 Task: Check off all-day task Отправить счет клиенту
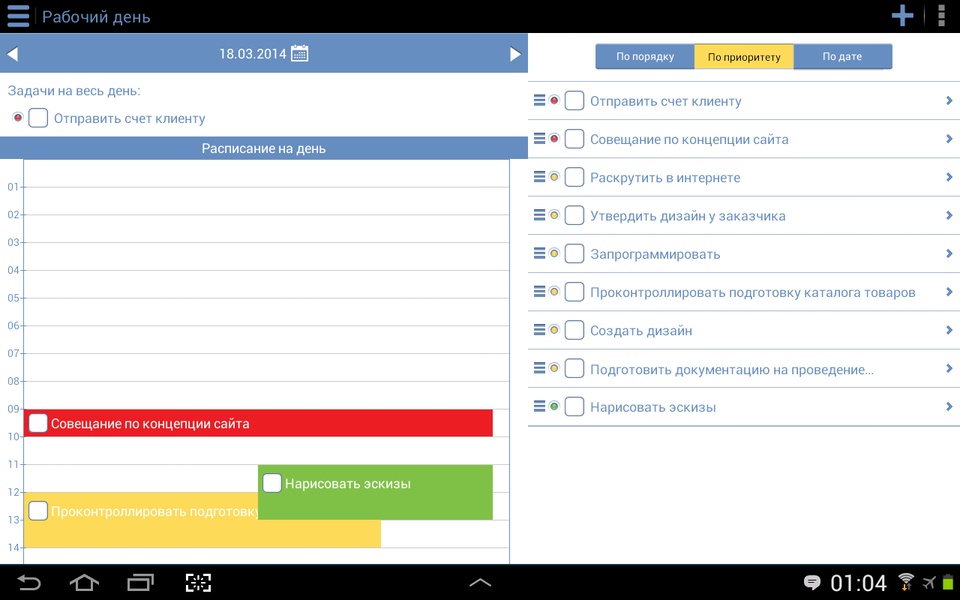pyautogui.click(x=38, y=118)
